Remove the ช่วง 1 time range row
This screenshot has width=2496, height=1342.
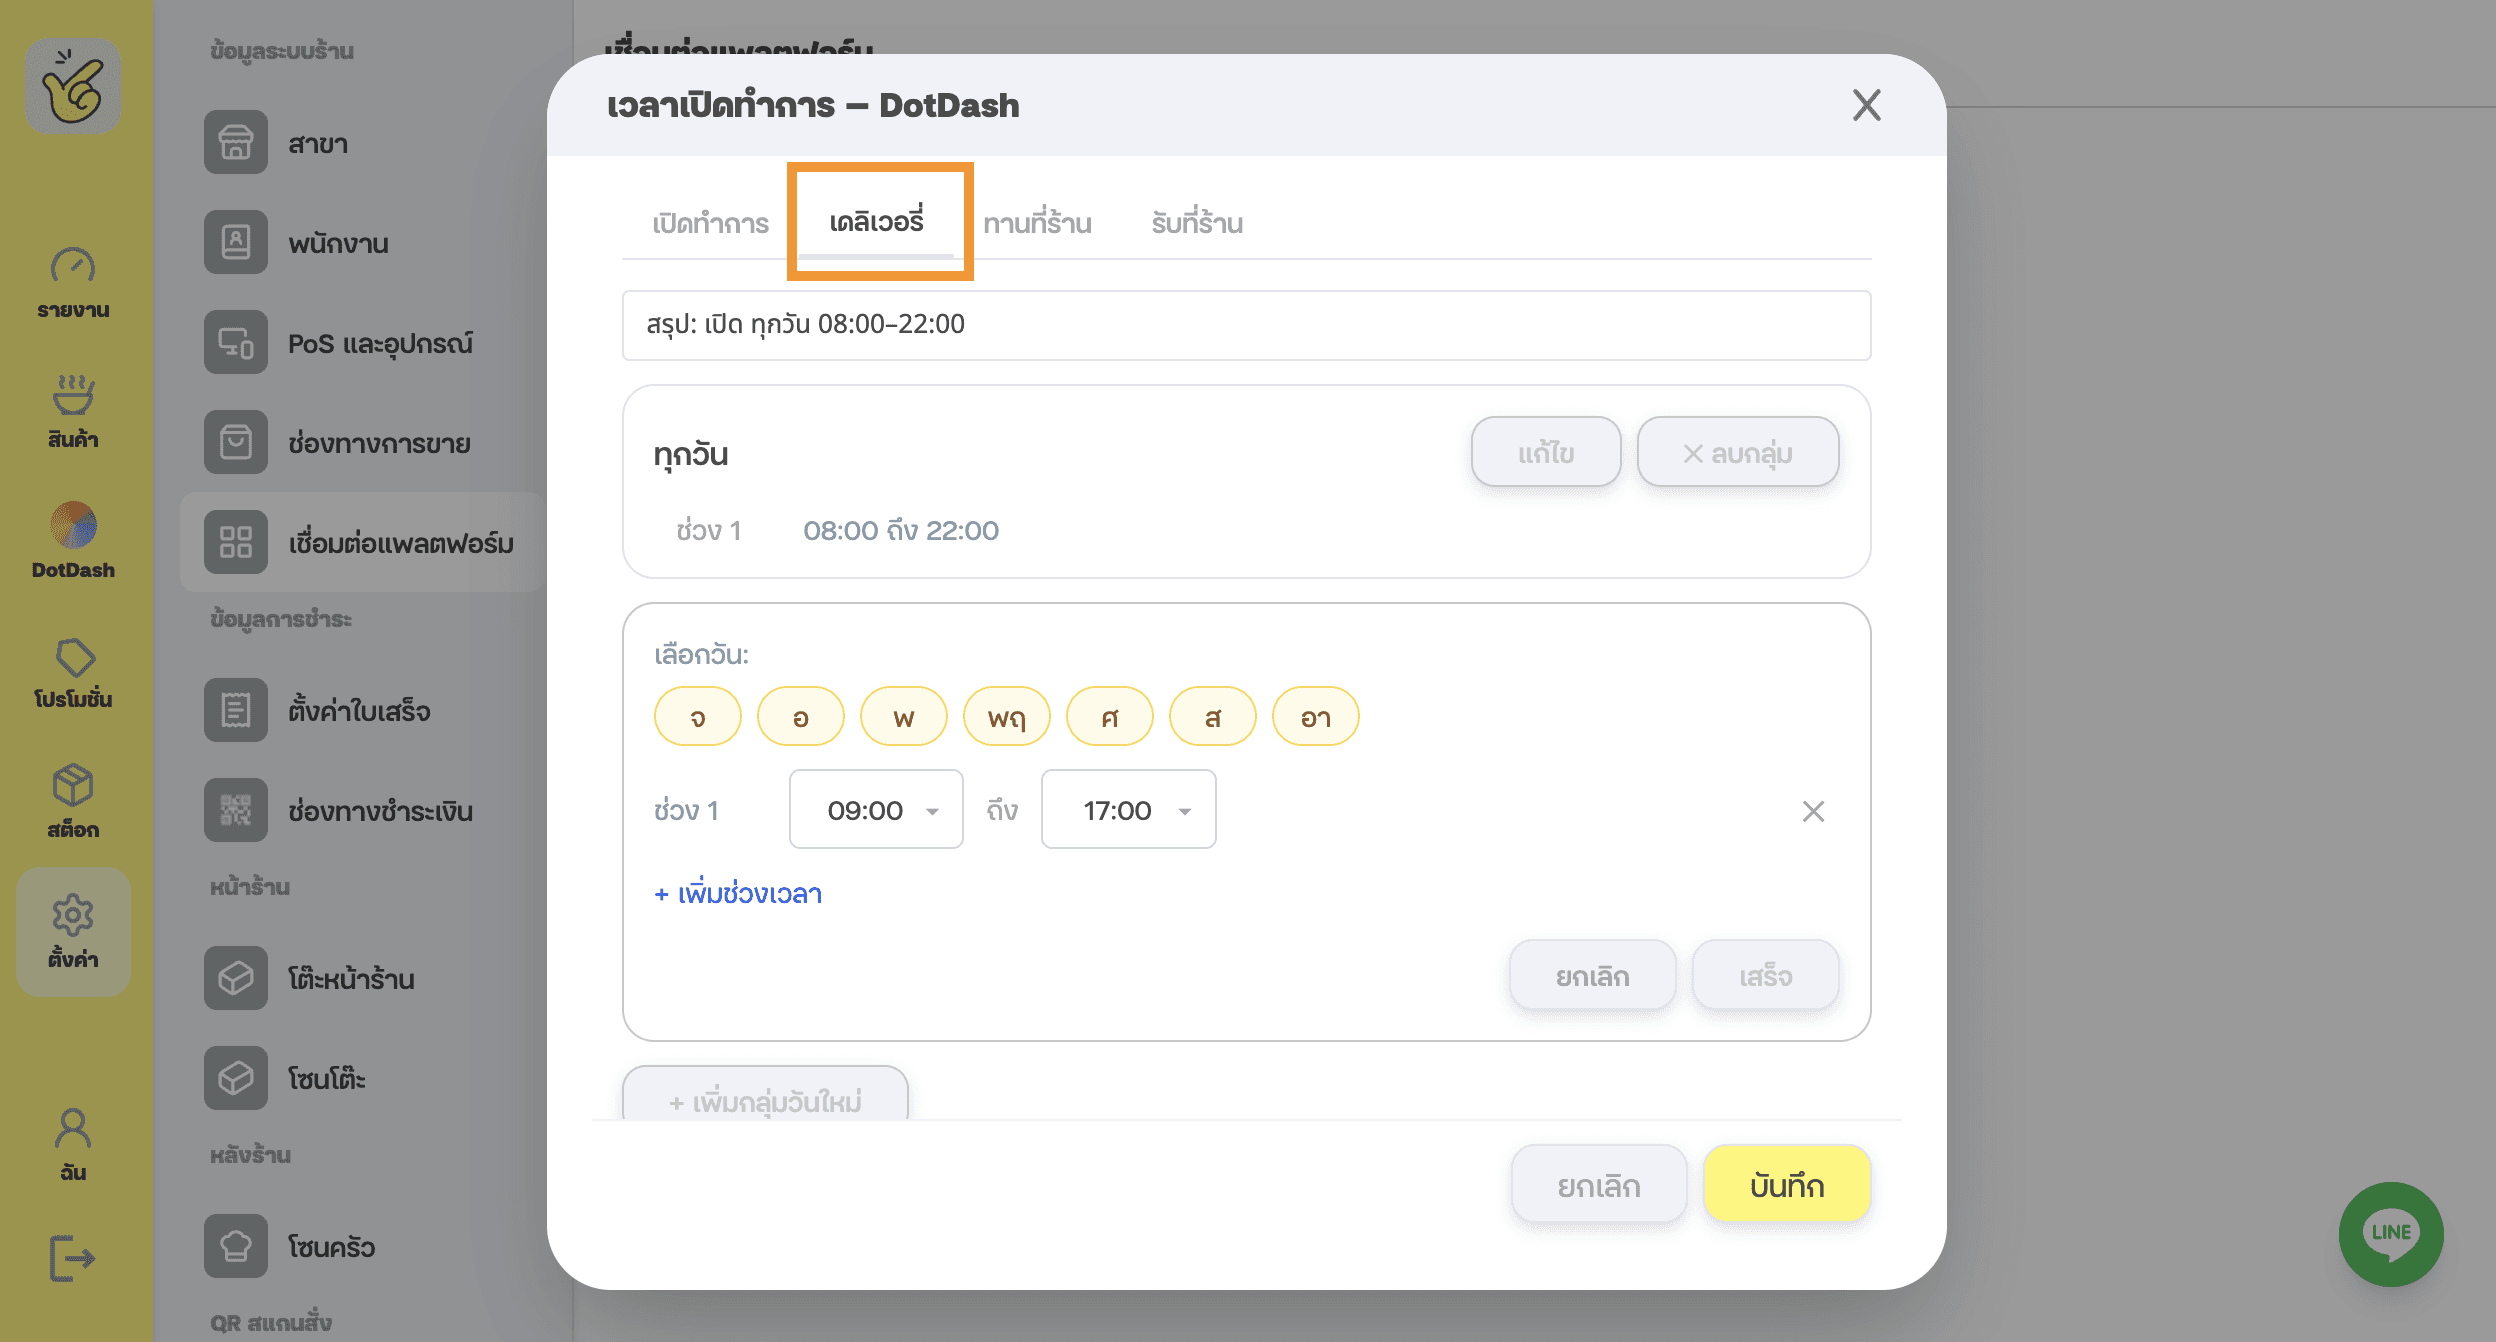pyautogui.click(x=1813, y=811)
